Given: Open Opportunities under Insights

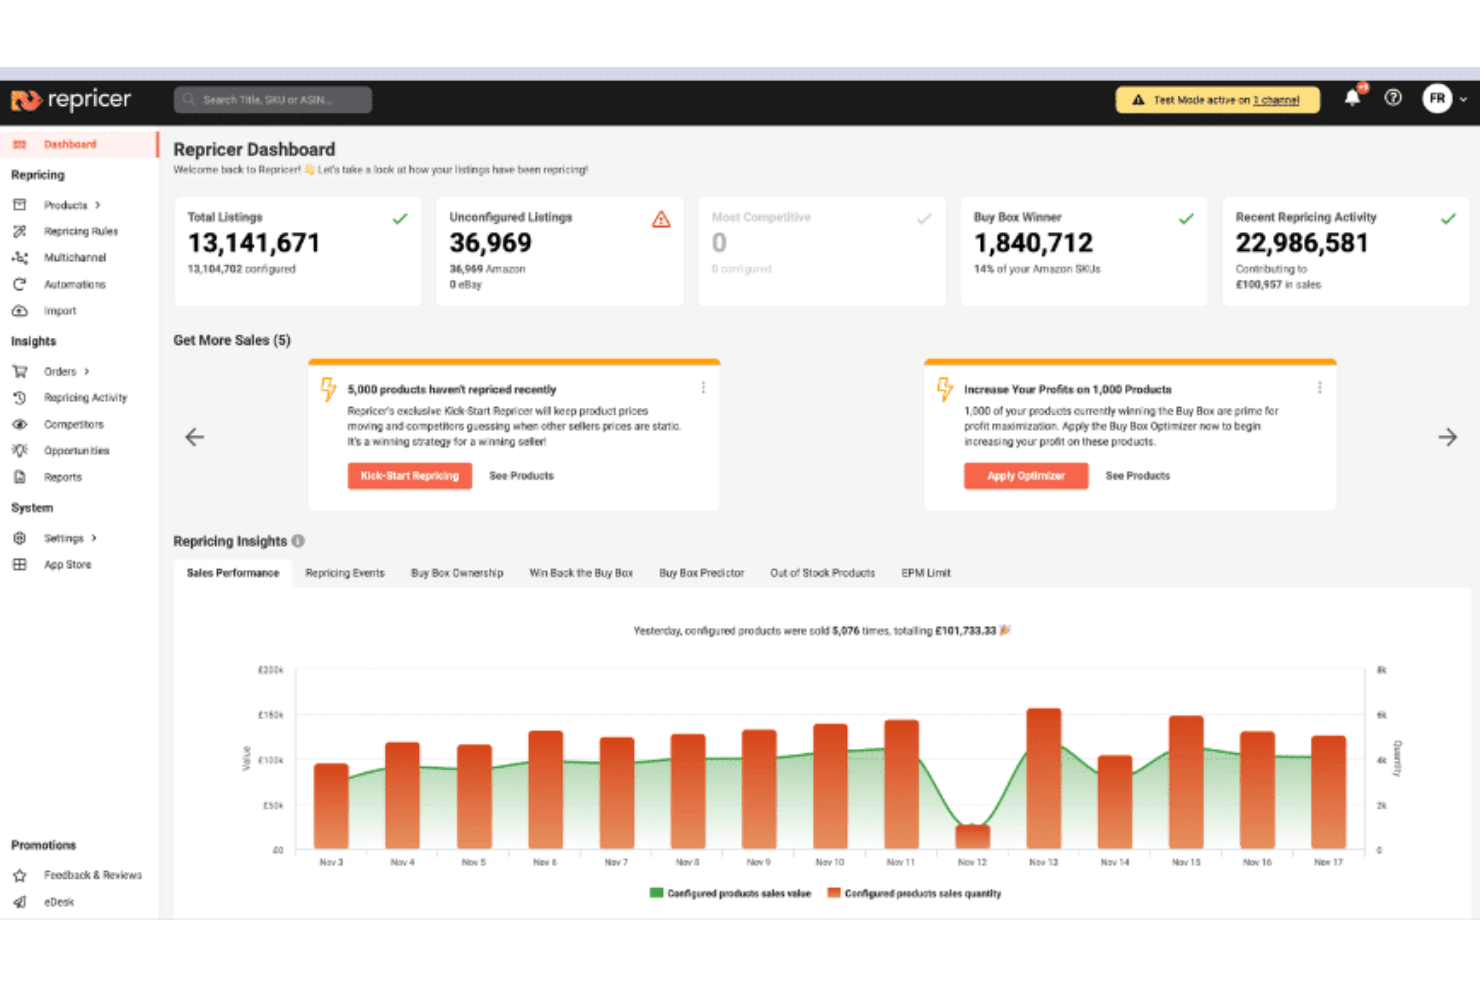Looking at the screenshot, I should (77, 450).
